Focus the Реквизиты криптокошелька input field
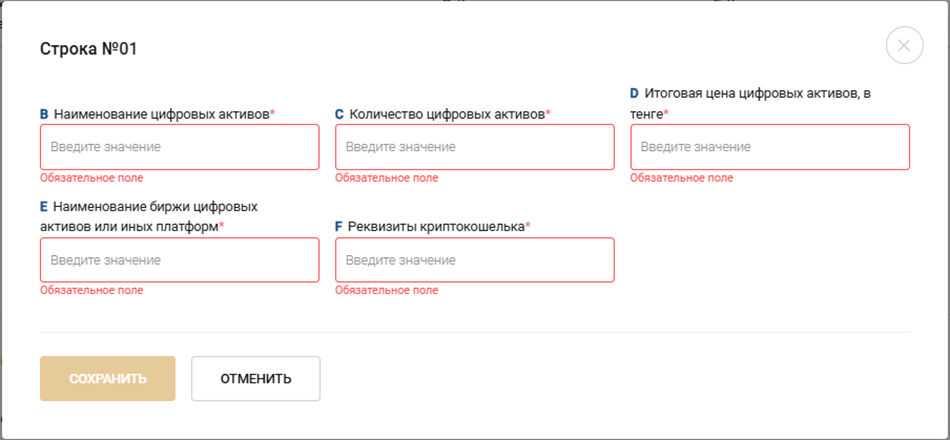 (x=475, y=260)
